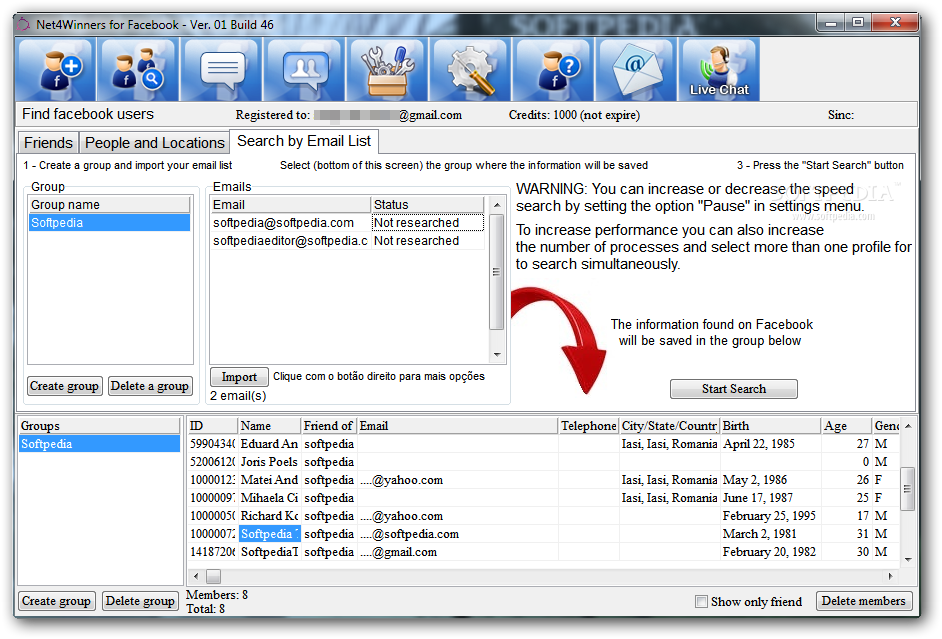
Task: Click the upper Create group button
Action: pyautogui.click(x=64, y=386)
